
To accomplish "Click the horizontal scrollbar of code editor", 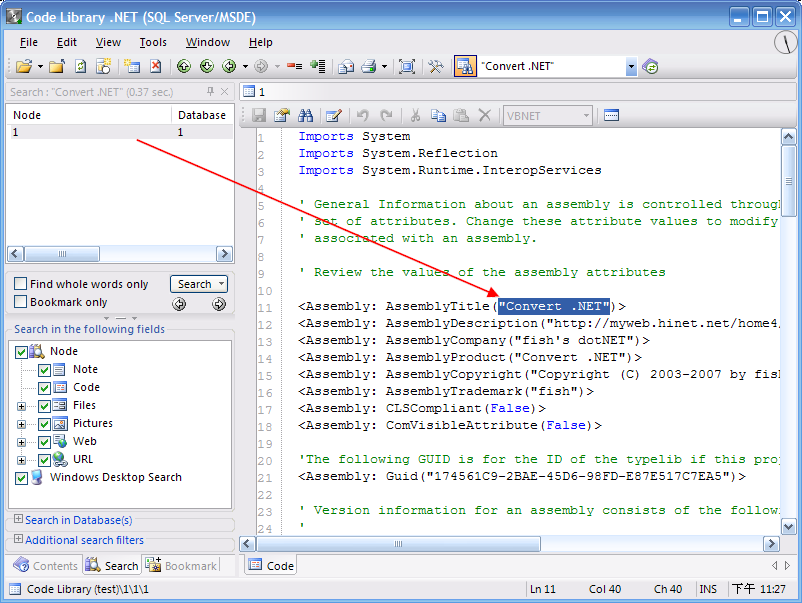I will [x=398, y=544].
